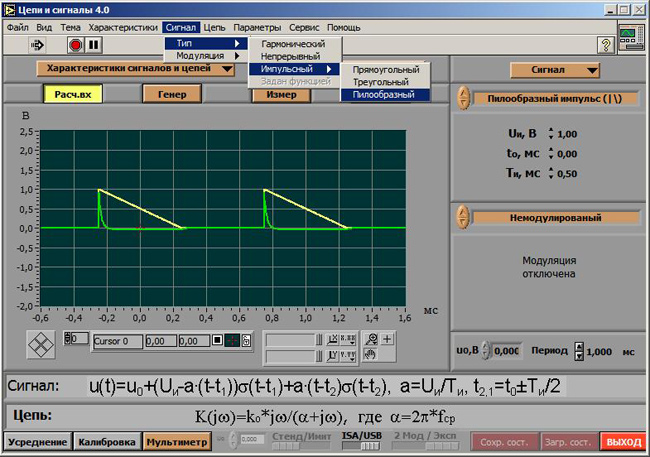The width and height of the screenshot is (650, 457).
Task: Open the Цепь menu
Action: pos(214,28)
